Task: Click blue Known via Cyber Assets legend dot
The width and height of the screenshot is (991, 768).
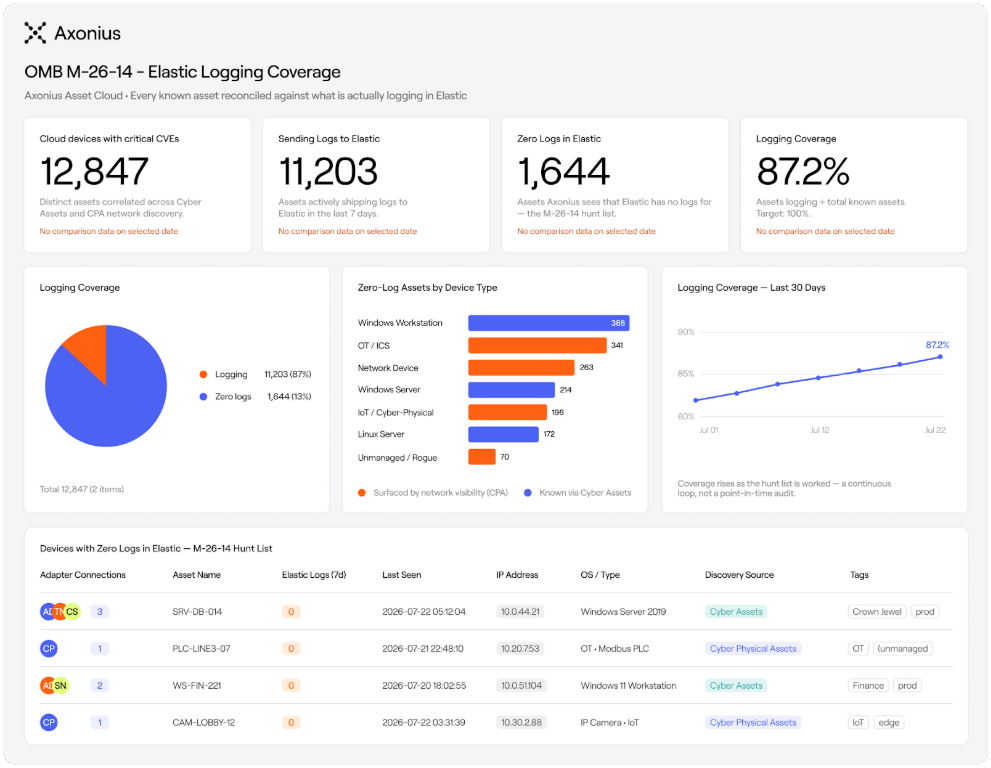Action: pos(528,492)
